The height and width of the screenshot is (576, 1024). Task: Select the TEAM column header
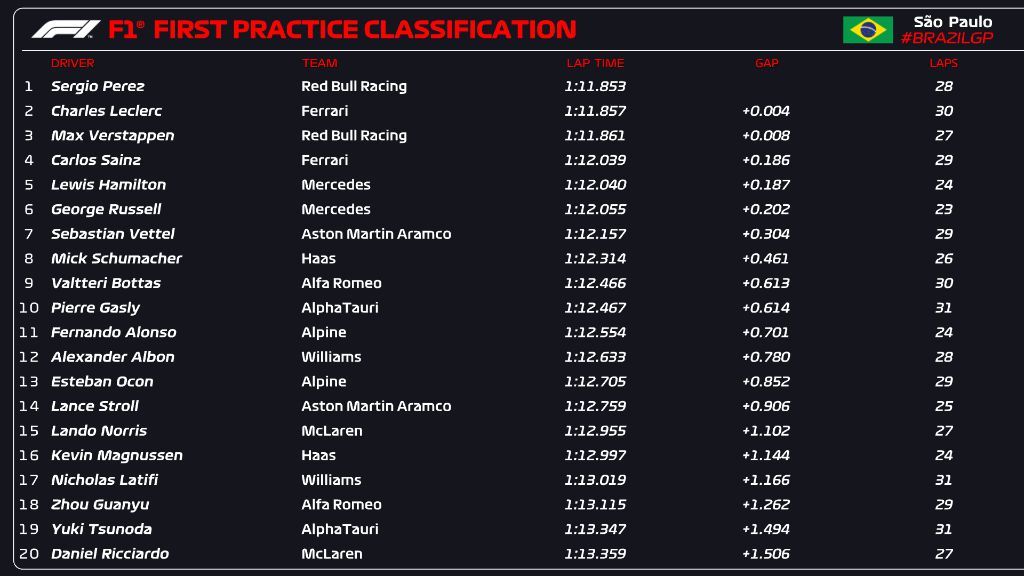click(x=320, y=63)
